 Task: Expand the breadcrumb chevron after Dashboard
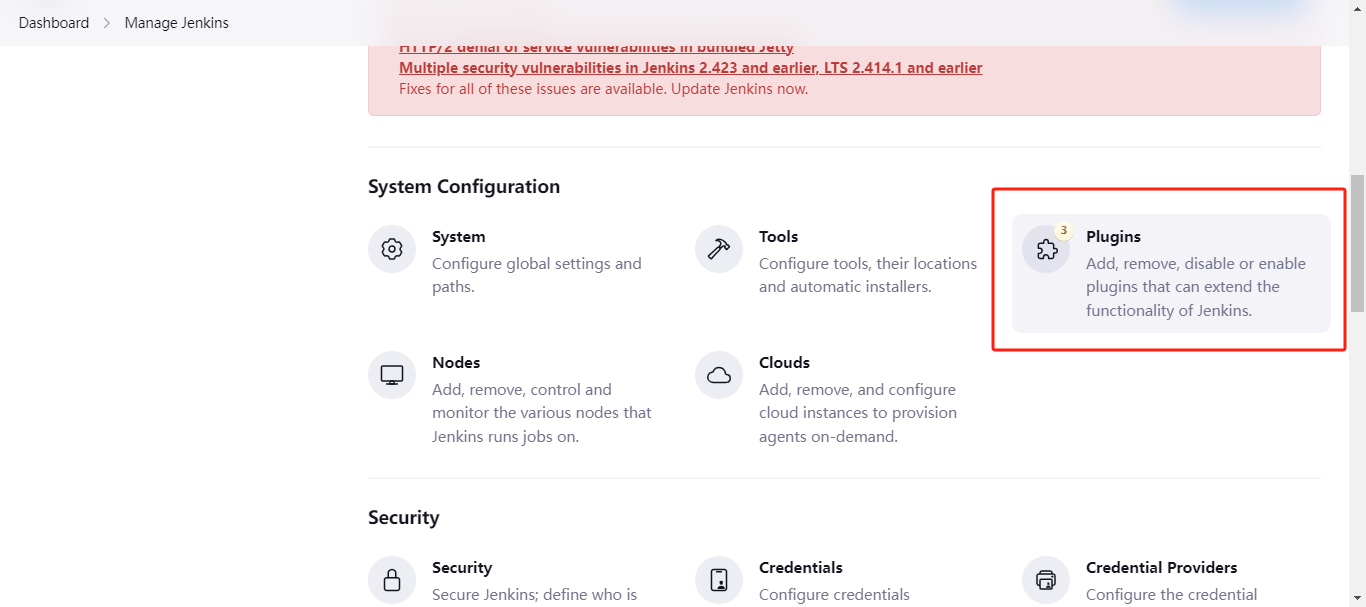click(x=107, y=23)
